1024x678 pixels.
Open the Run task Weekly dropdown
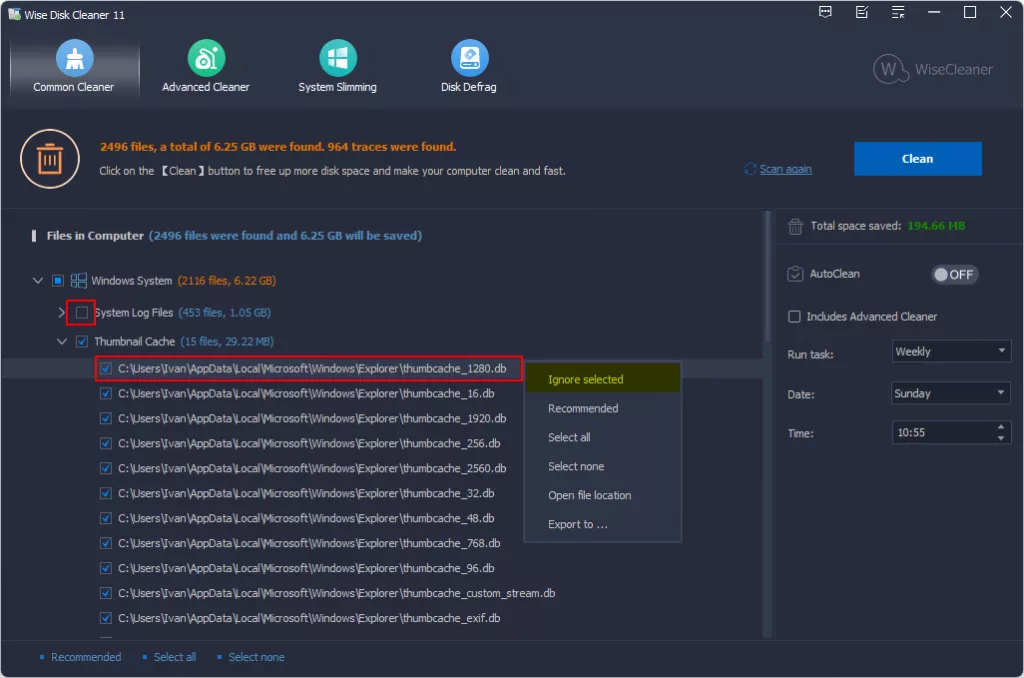click(951, 352)
